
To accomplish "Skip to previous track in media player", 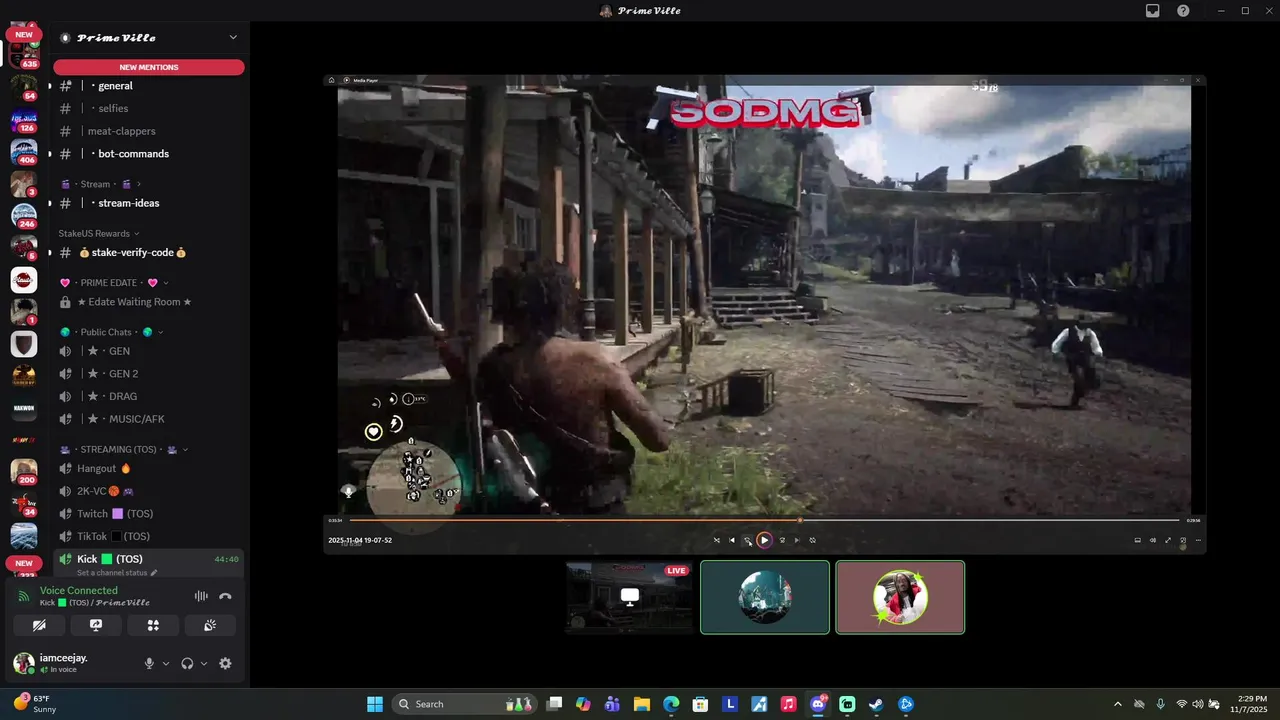I will coord(732,540).
